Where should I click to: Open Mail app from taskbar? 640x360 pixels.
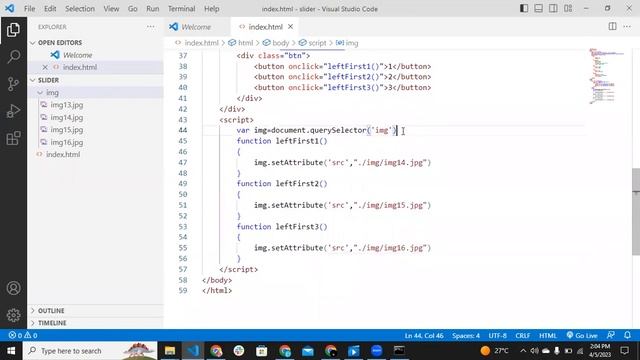tap(308, 351)
